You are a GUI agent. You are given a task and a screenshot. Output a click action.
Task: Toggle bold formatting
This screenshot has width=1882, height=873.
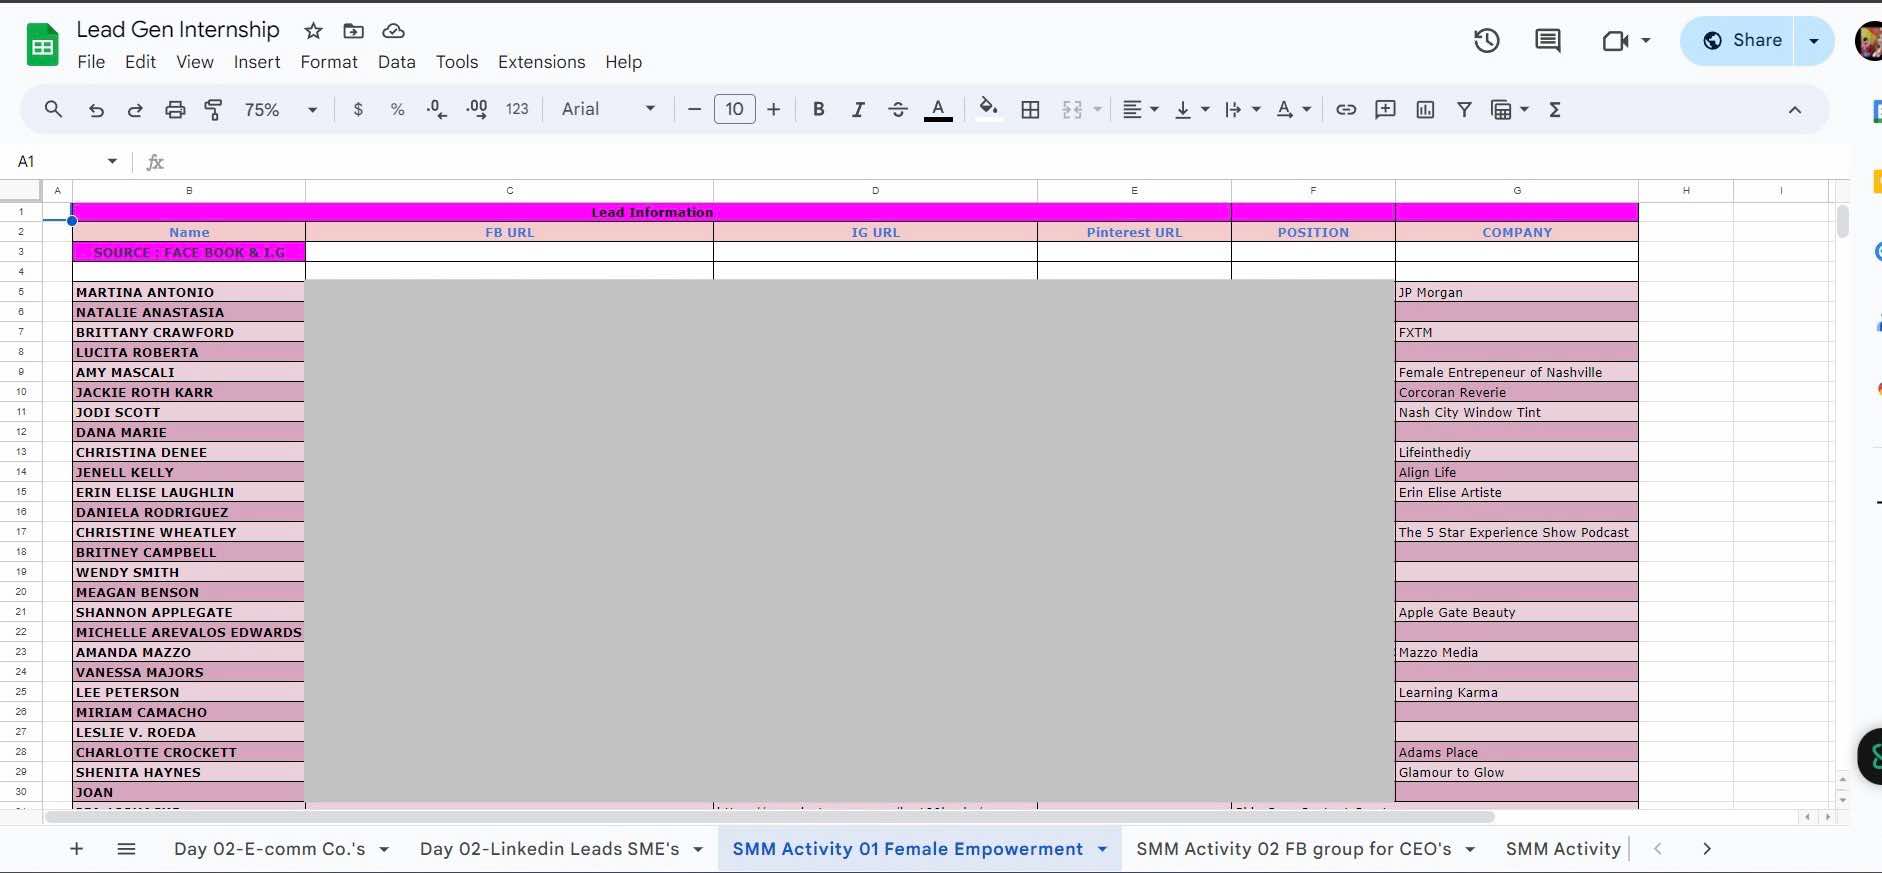[x=818, y=110]
